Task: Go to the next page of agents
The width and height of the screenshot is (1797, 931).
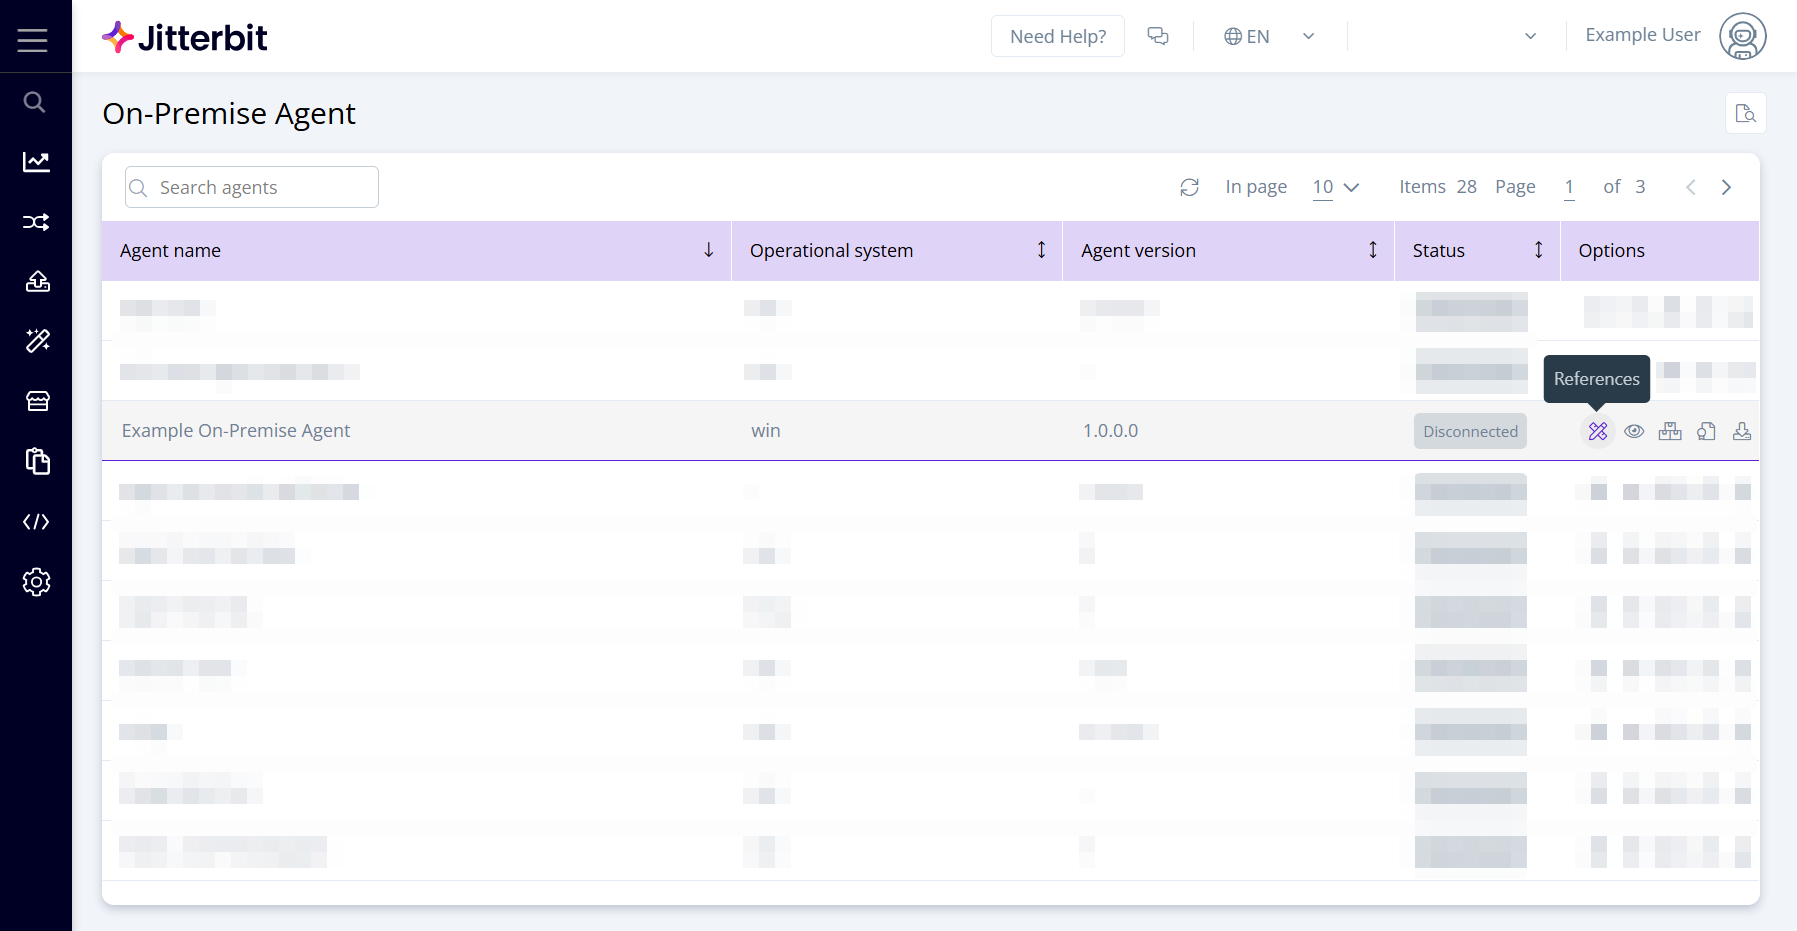Action: [1727, 187]
